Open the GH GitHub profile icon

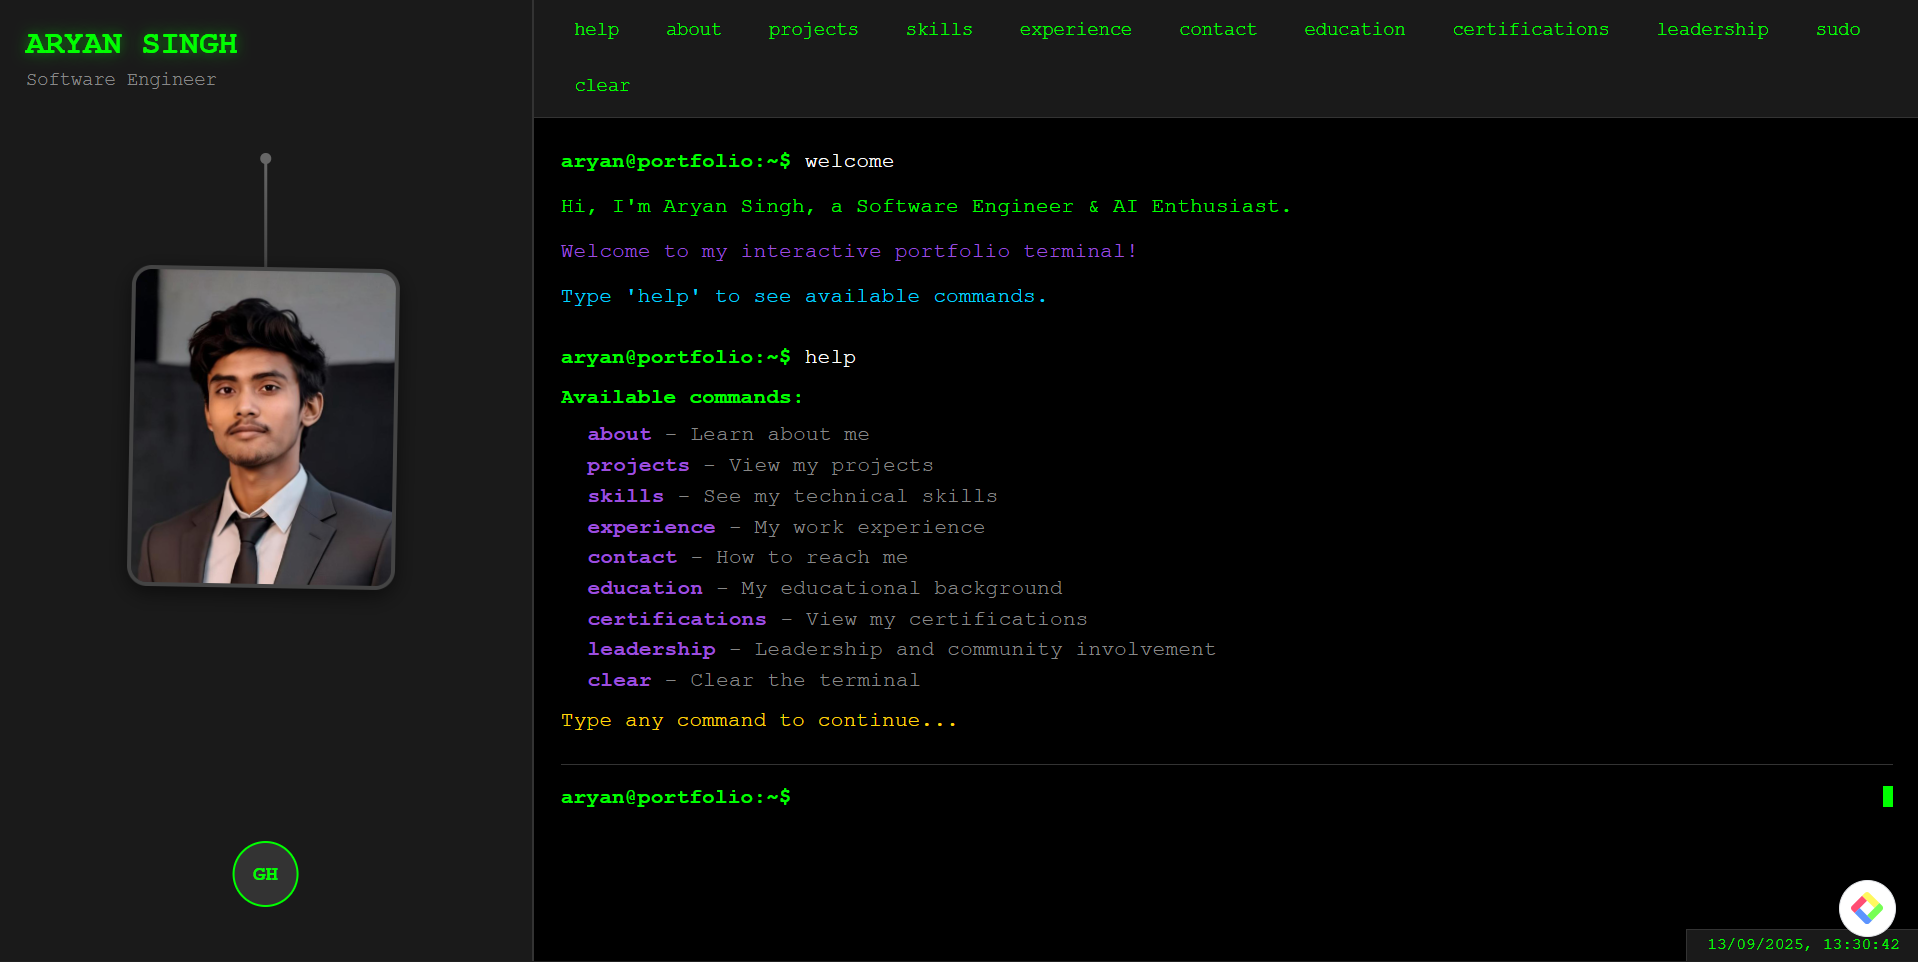264,873
